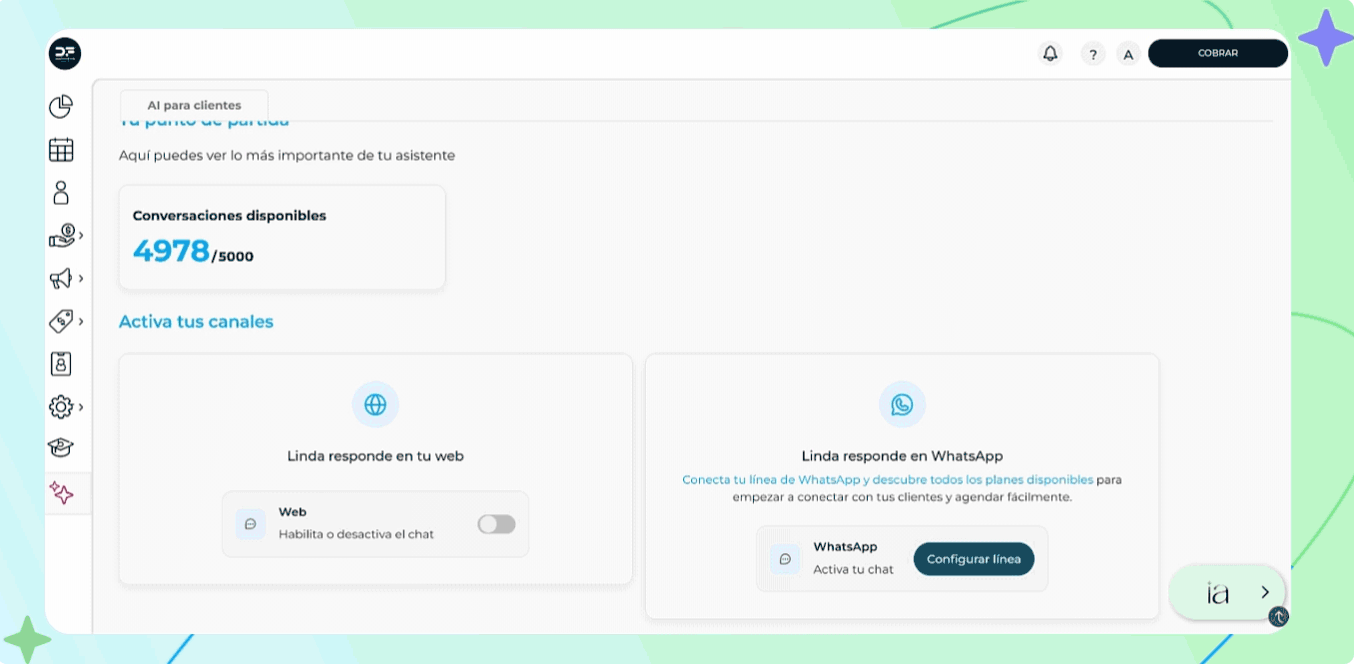1355x664 pixels.
Task: Open the floating ia chat assistant
Action: click(x=1226, y=591)
